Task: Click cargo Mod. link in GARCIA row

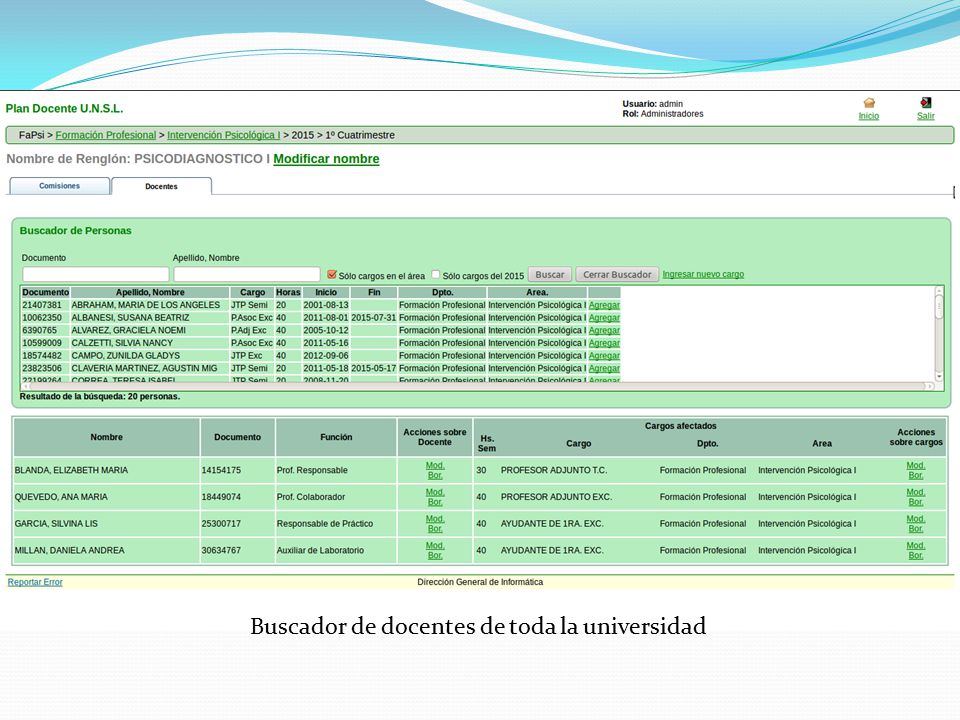Action: [x=915, y=519]
